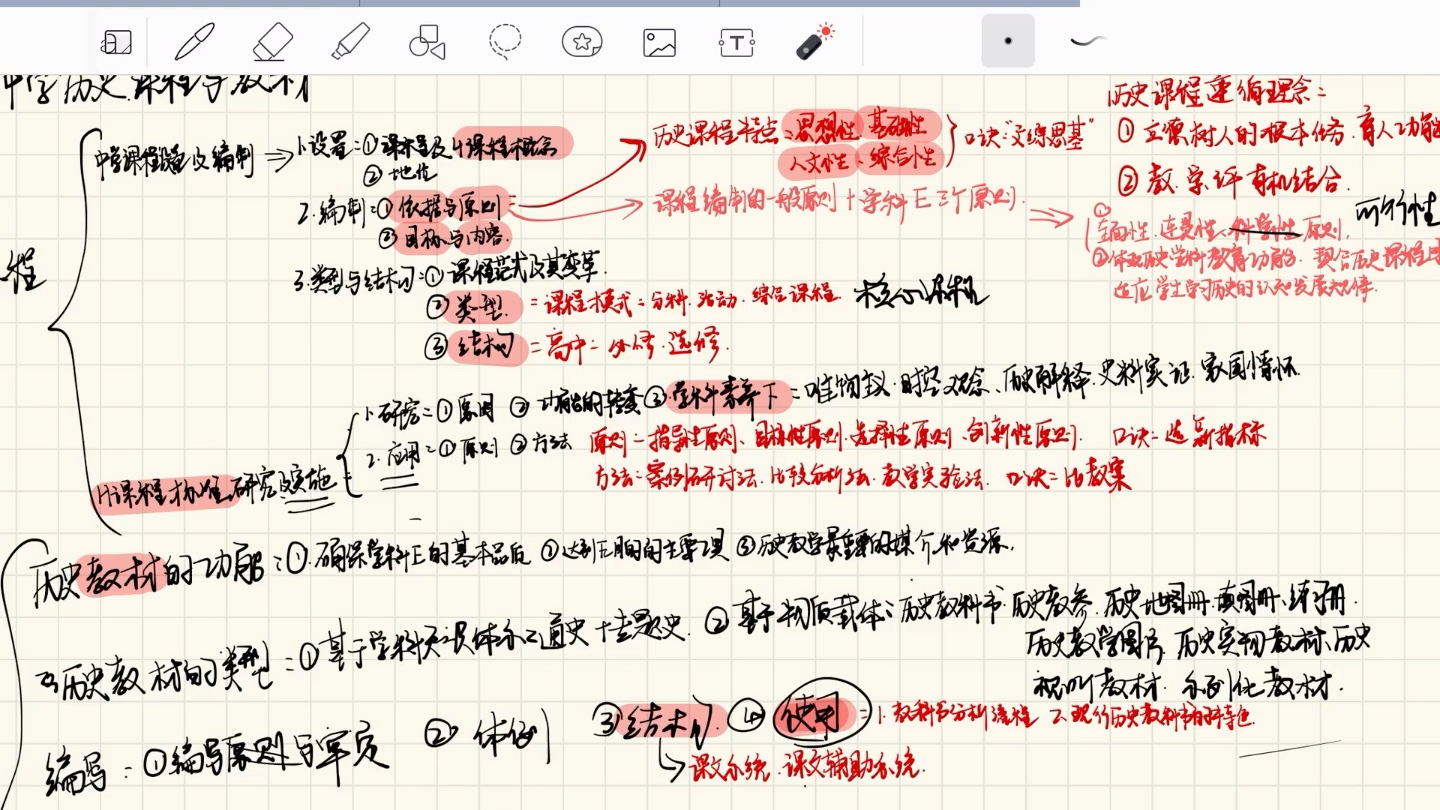Image resolution: width=1440 pixels, height=810 pixels.
Task: Choose the trail line laser pointer style
Action: click(1087, 41)
